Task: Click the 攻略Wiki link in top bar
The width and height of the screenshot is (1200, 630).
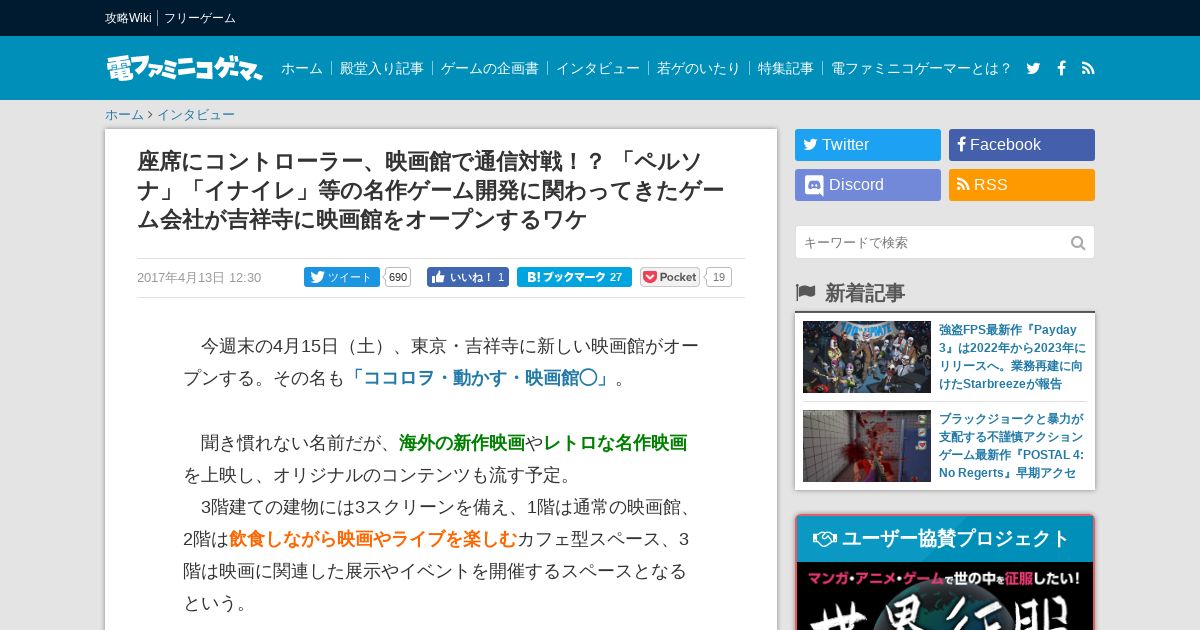Action: coord(128,18)
